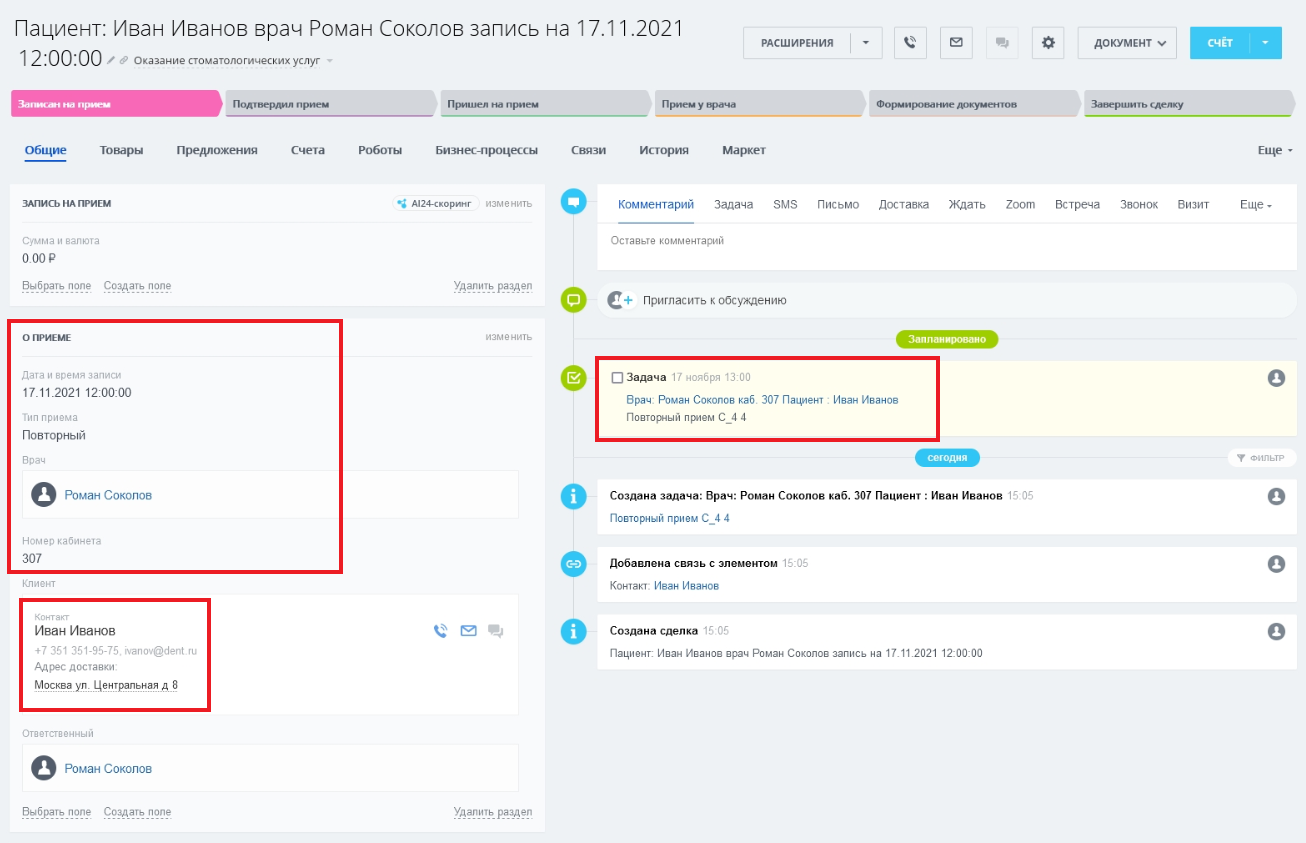Click Пригласить к обсуждению
Screen dimensions: 1306x843
[715, 300]
